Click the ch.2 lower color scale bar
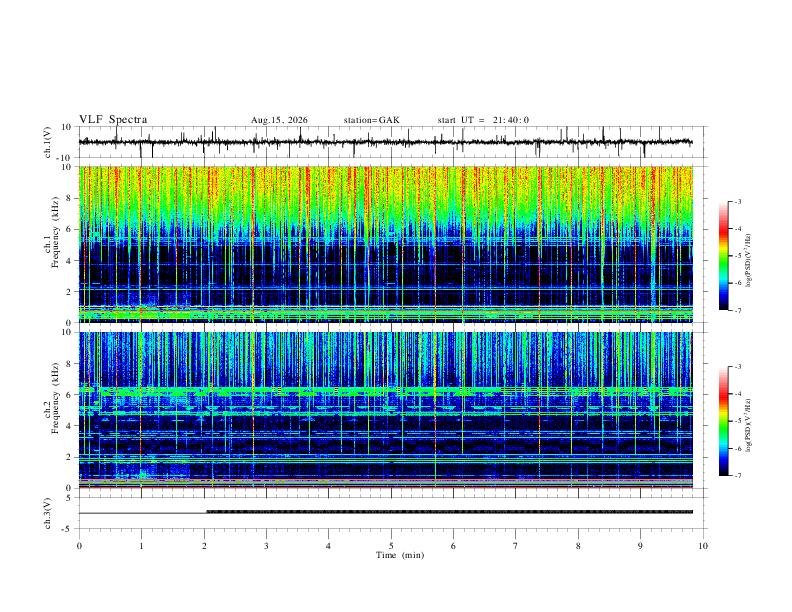The image size is (792, 612). (x=723, y=421)
